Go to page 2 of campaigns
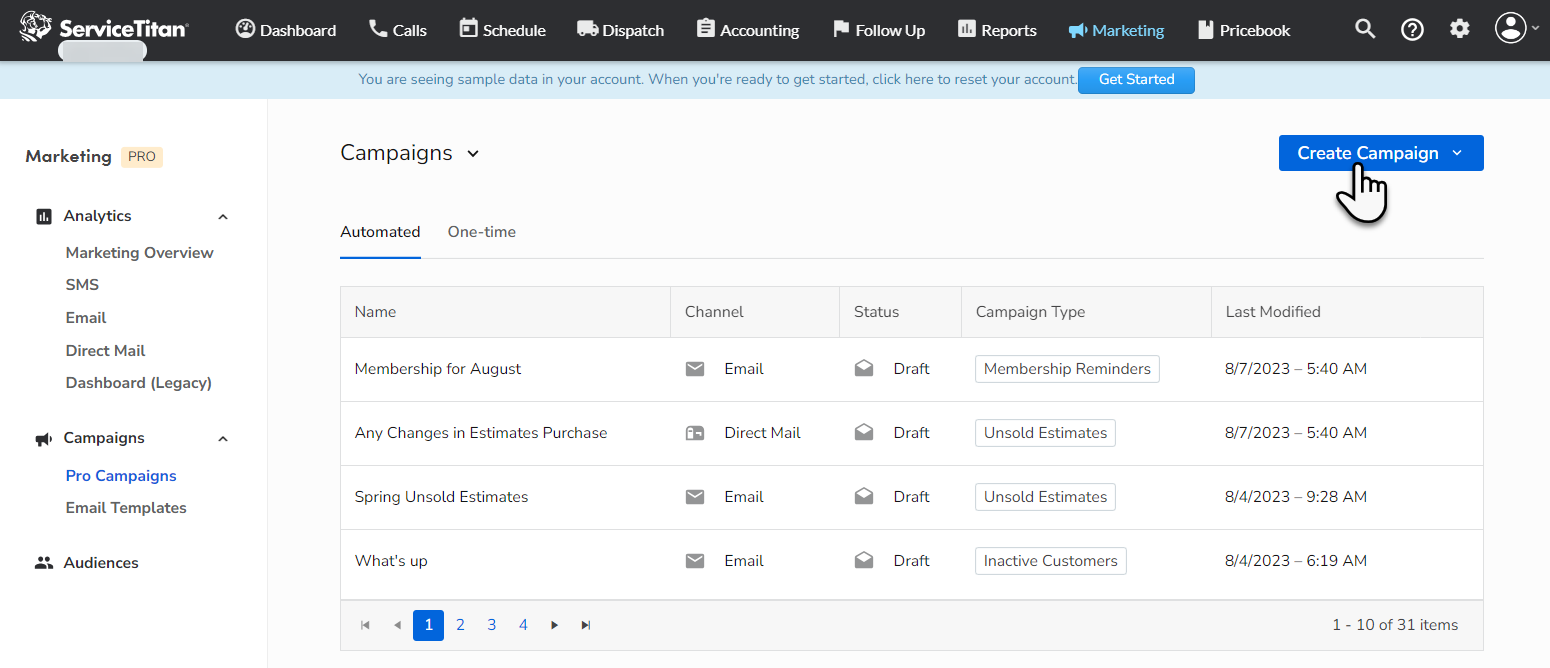The image size is (1550, 668). click(460, 625)
